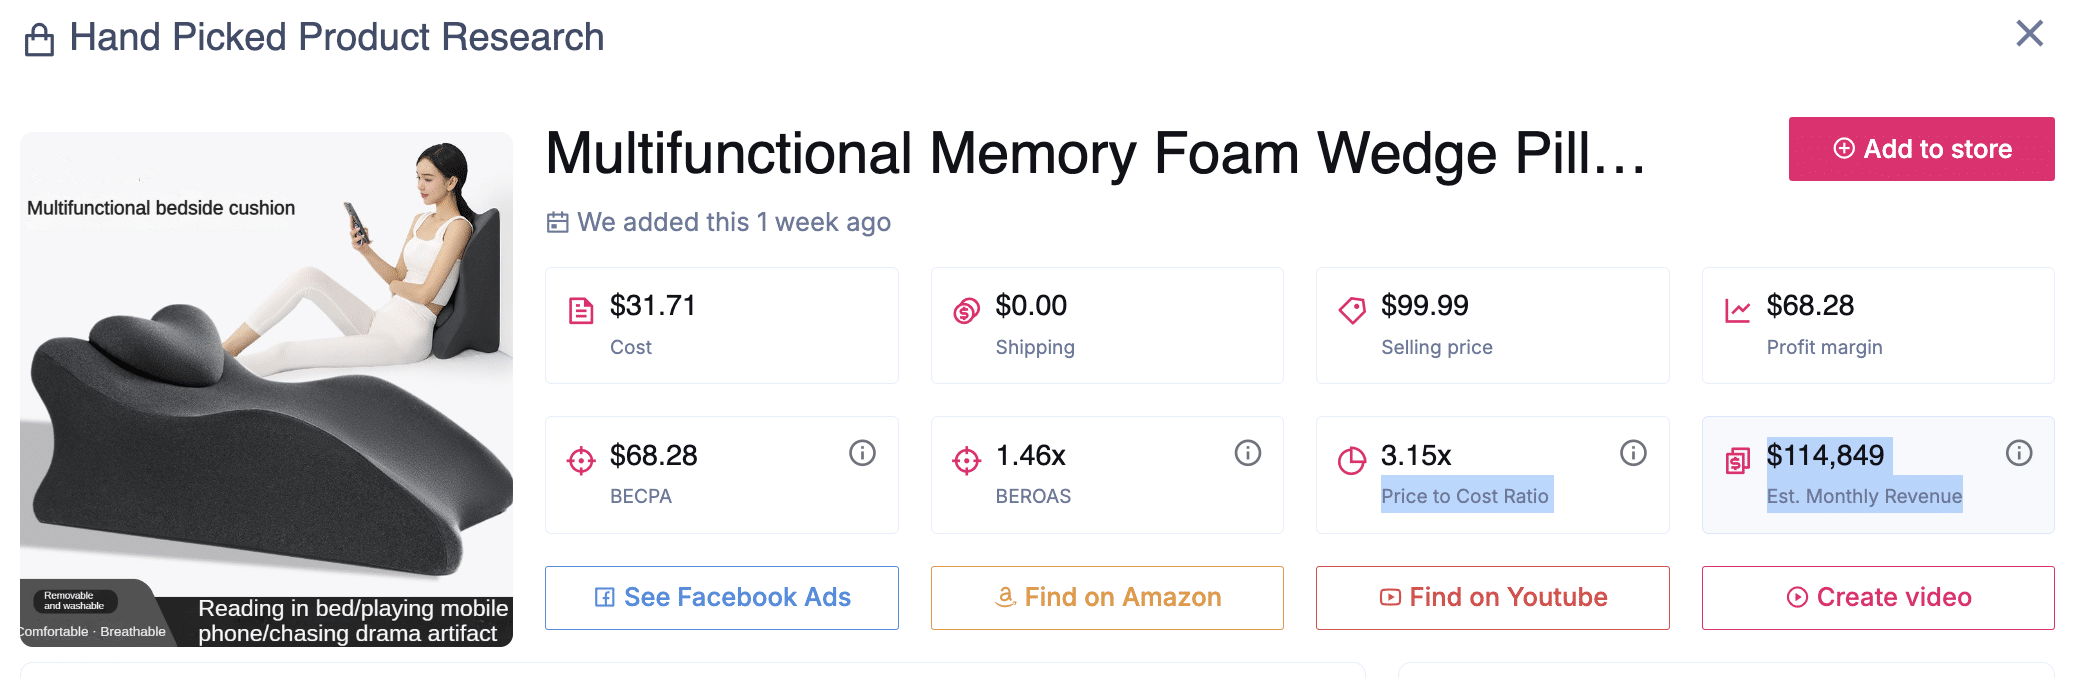Click the Shipping coin icon
Viewport: 2096px width, 678px height.
tap(966, 311)
